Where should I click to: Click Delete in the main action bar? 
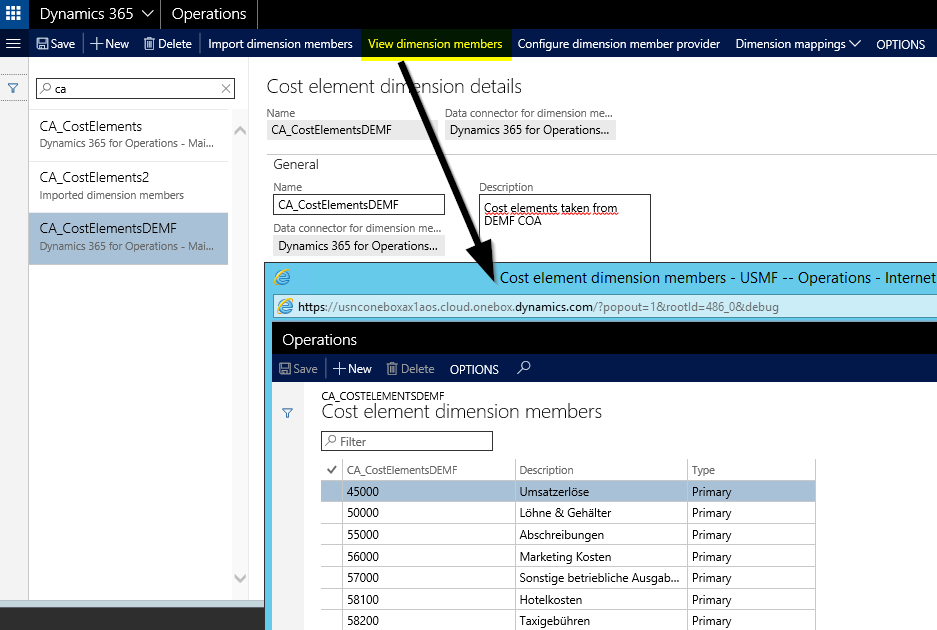[167, 44]
